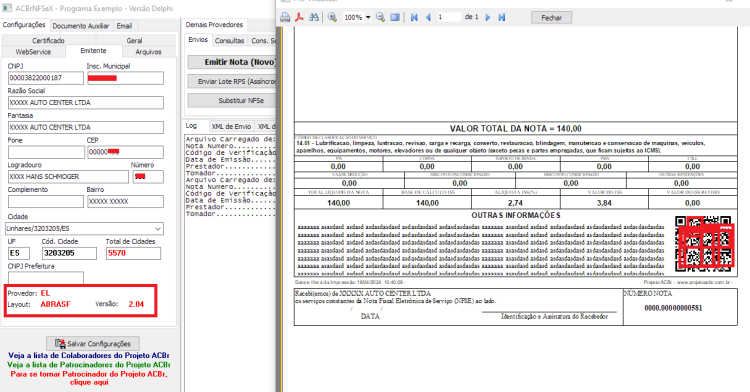The width and height of the screenshot is (750, 392).
Task: Select the WebService tab
Action: coord(33,52)
